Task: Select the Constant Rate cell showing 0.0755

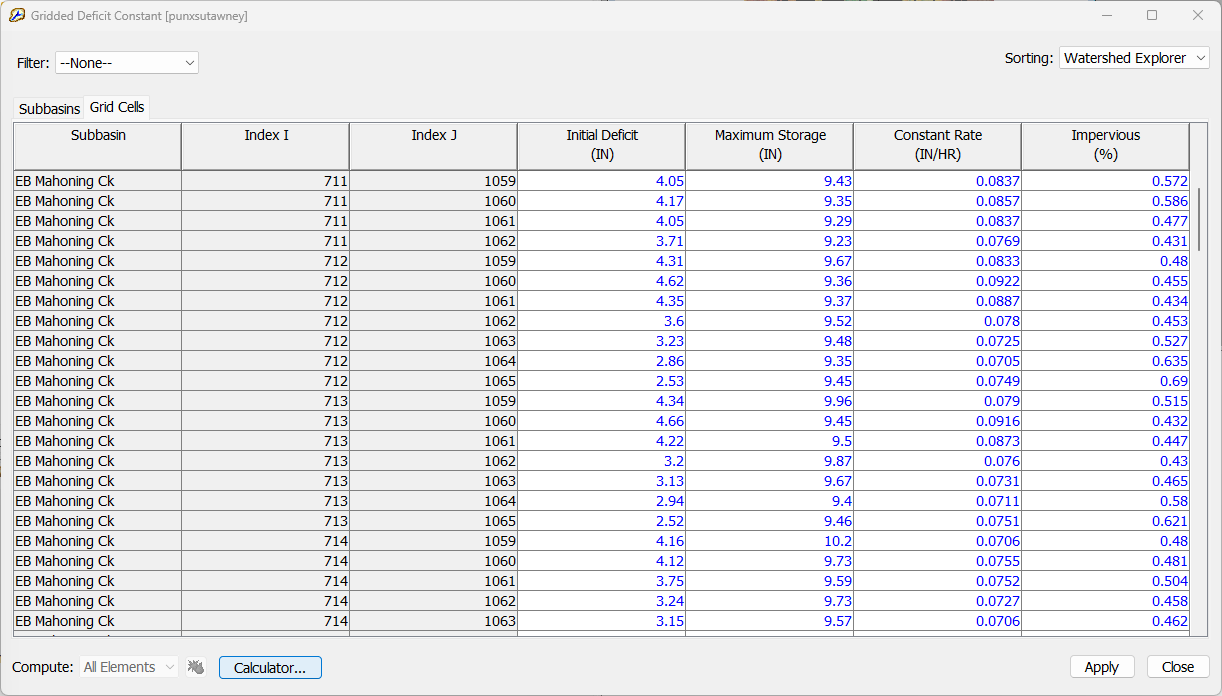Action: [x=938, y=561]
